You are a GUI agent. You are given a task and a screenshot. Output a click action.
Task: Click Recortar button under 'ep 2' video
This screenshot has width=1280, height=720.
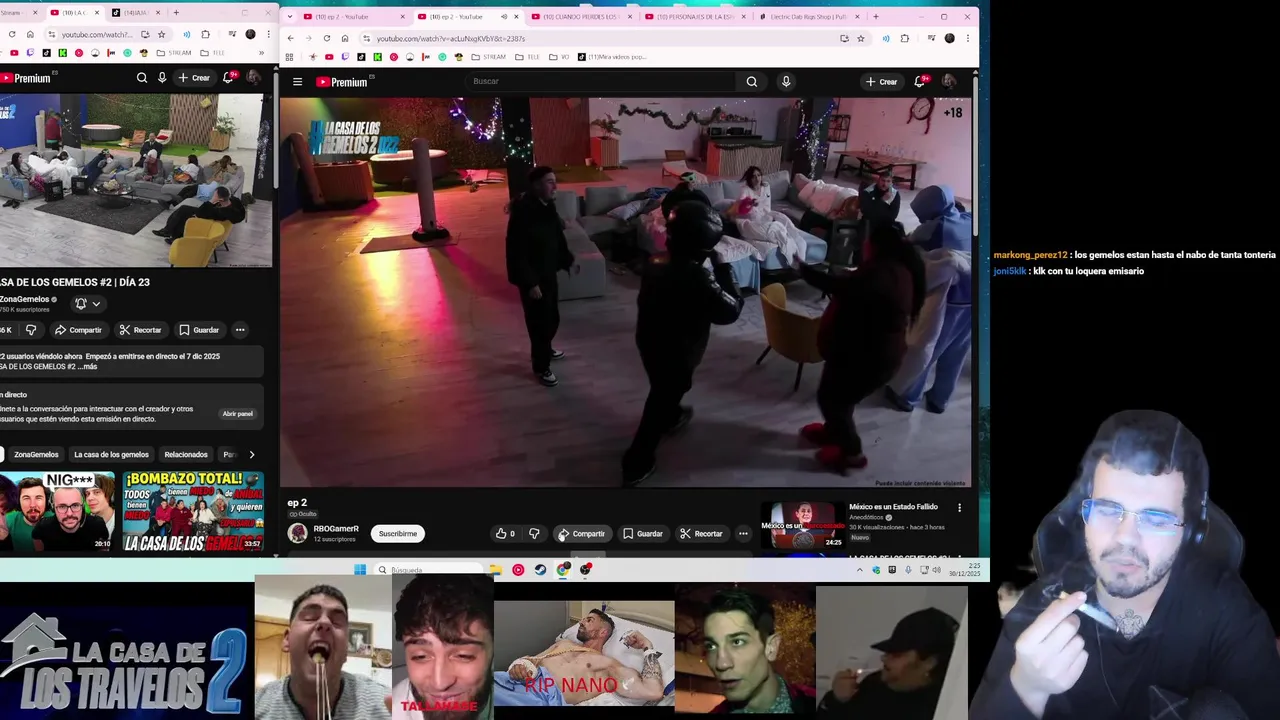[x=701, y=534]
